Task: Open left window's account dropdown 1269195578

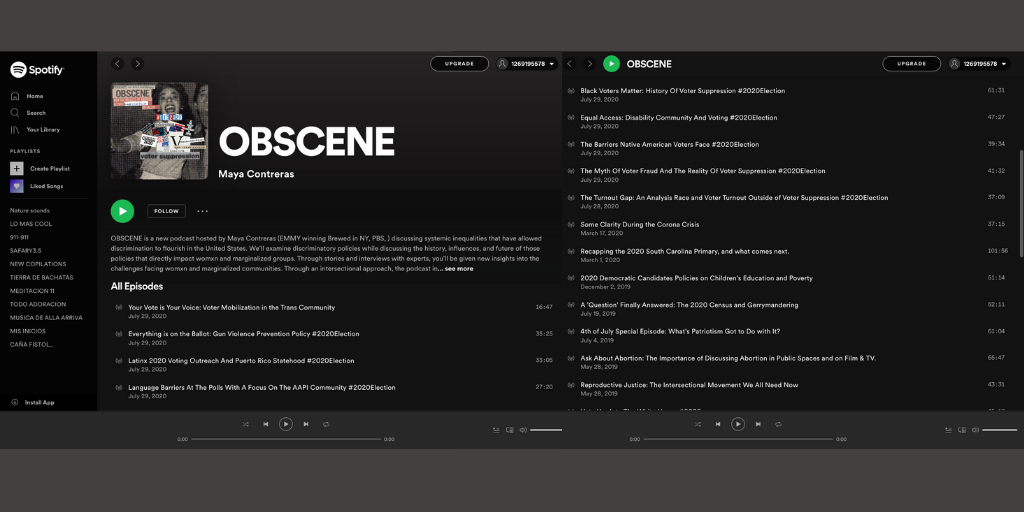Action: tap(526, 63)
